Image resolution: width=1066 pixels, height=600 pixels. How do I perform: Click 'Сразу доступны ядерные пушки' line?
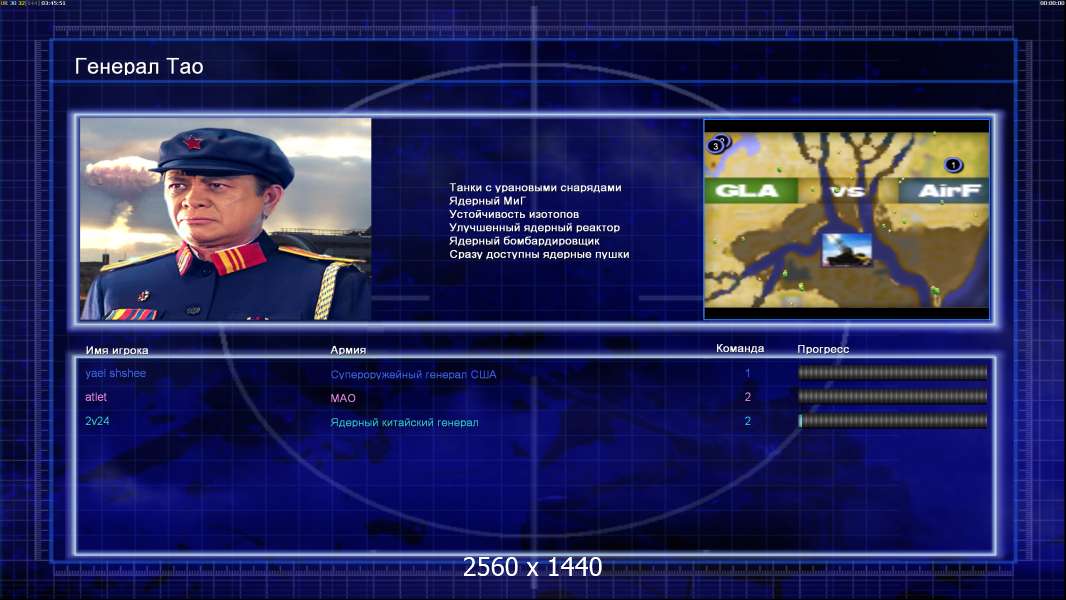539,254
